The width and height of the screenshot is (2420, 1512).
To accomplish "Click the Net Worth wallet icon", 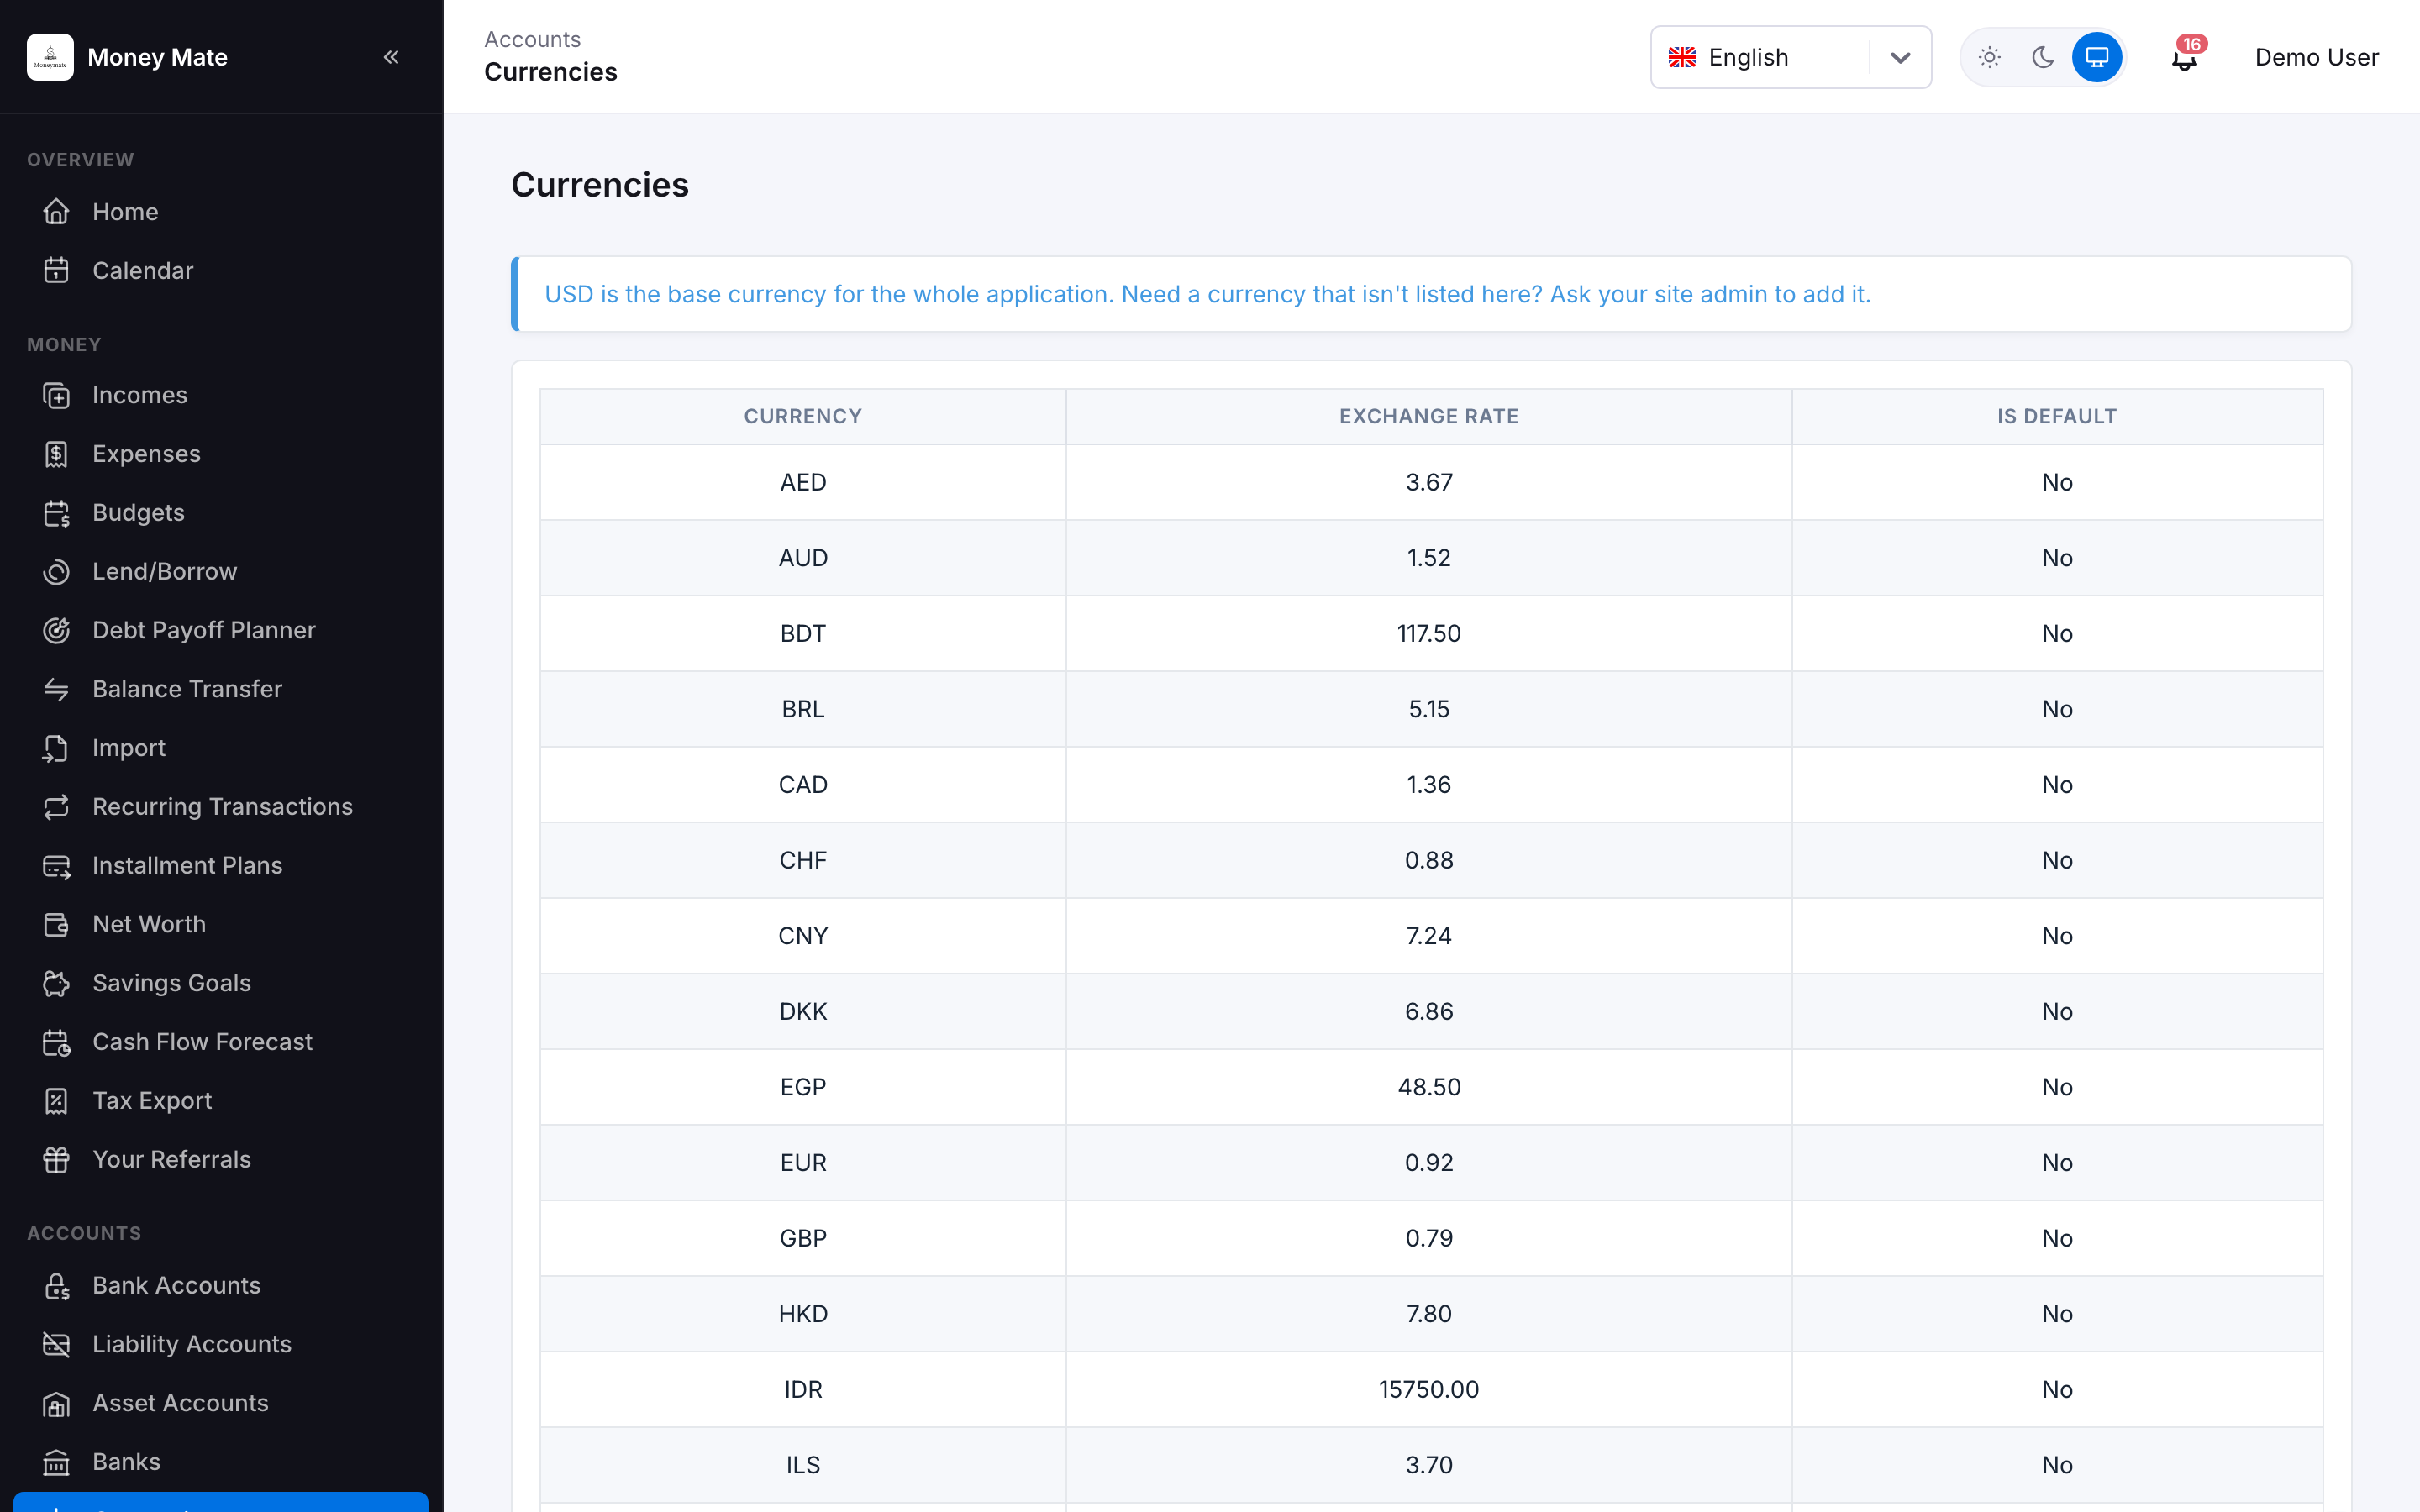I will [x=56, y=924].
